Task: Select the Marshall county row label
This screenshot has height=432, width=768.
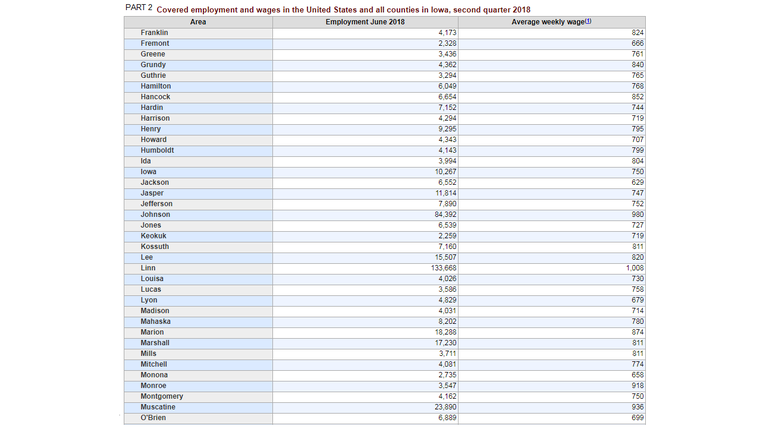Action: (x=155, y=343)
